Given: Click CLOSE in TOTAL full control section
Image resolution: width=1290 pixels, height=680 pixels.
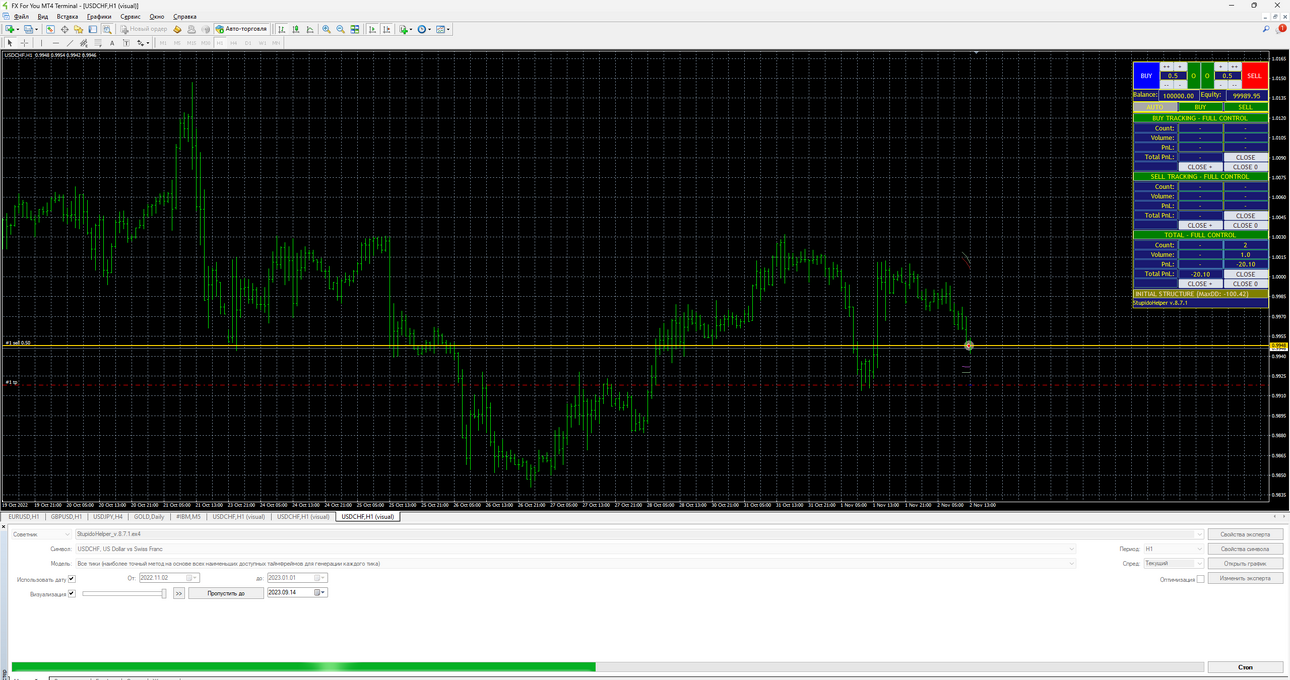Looking at the screenshot, I should point(1245,274).
